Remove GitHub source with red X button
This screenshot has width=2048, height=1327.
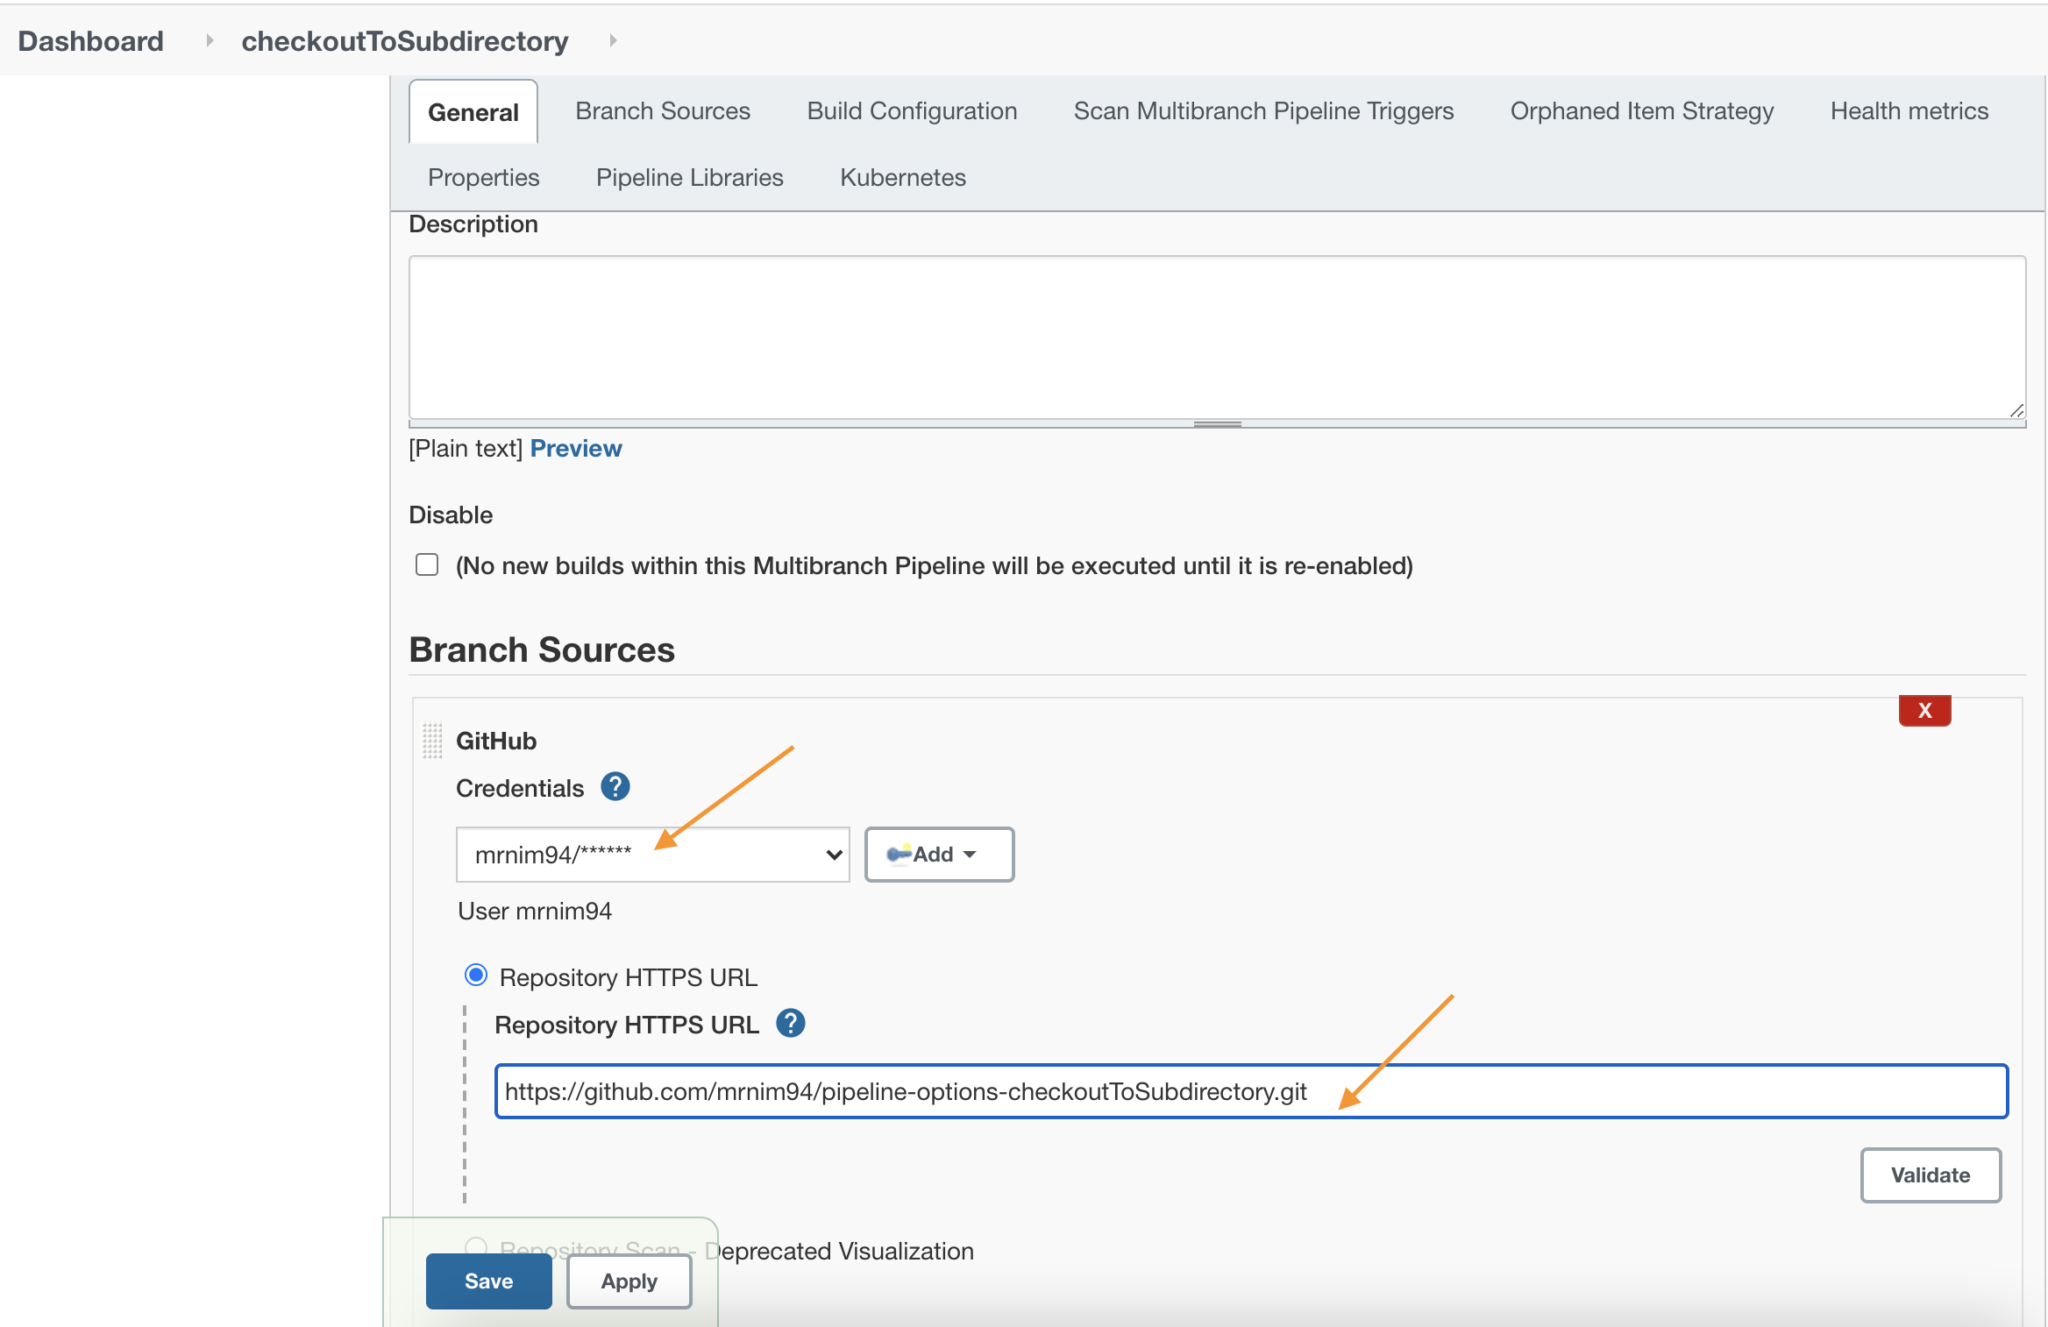coord(1924,710)
